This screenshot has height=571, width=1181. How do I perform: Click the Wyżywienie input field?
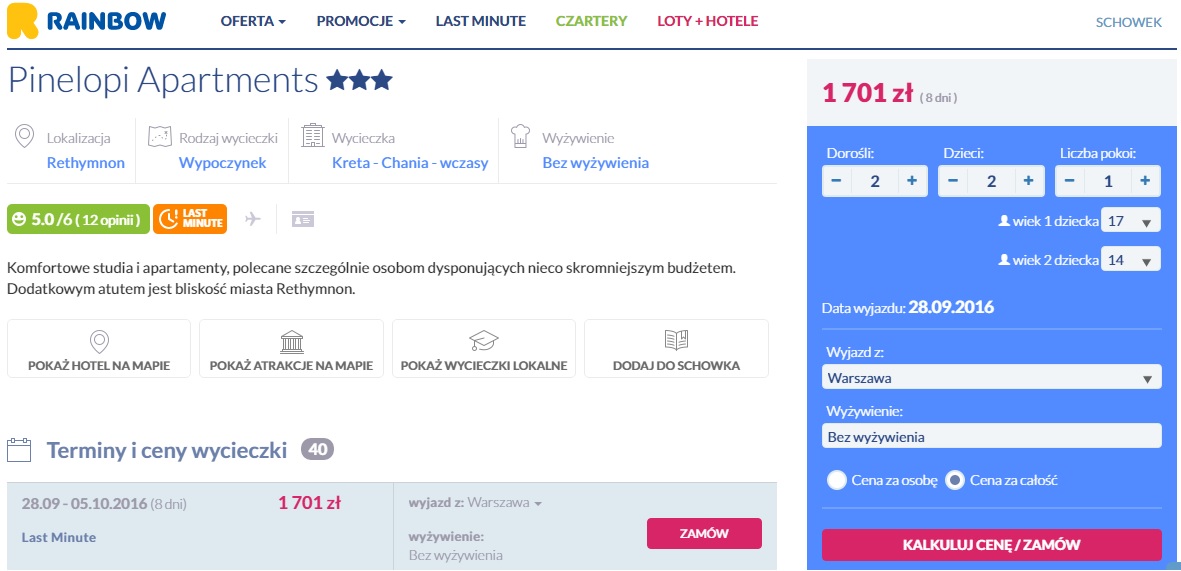991,436
